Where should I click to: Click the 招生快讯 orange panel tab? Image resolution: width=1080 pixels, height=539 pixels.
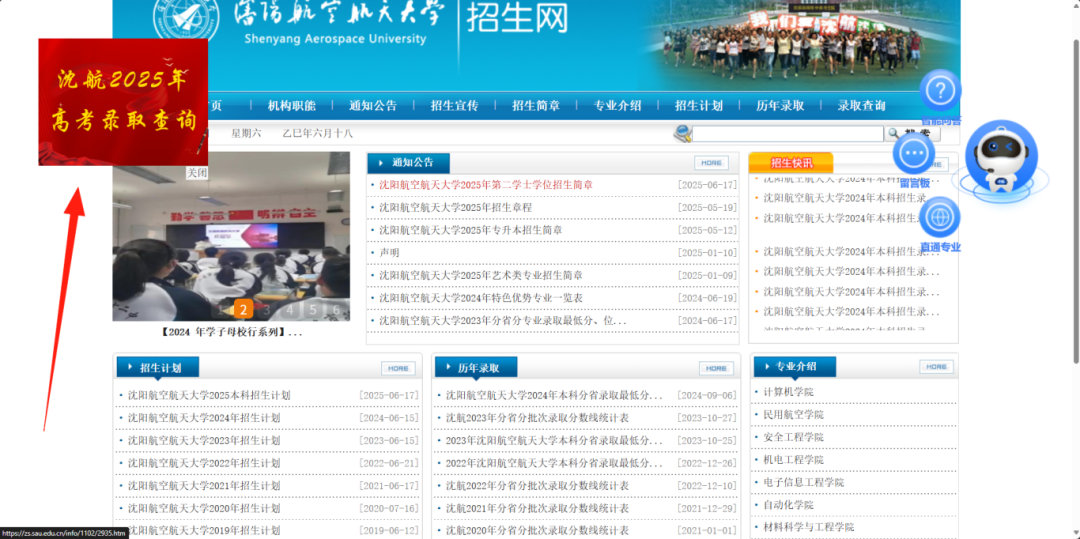click(x=791, y=163)
